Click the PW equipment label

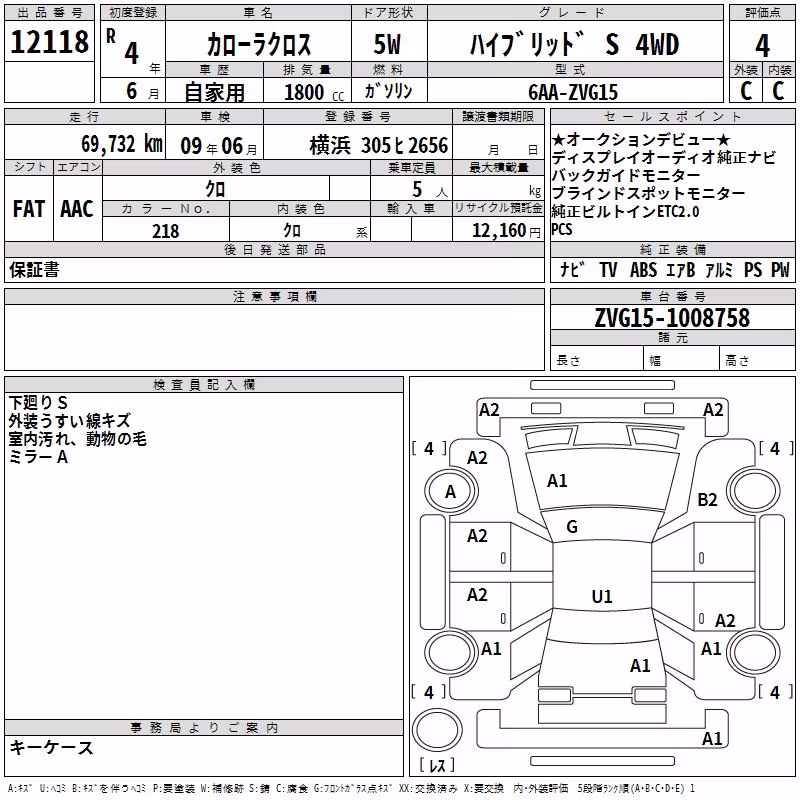tap(780, 269)
